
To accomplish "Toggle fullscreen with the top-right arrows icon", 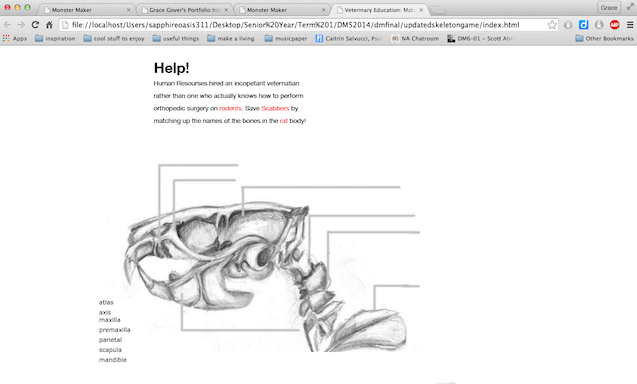I will [630, 7].
